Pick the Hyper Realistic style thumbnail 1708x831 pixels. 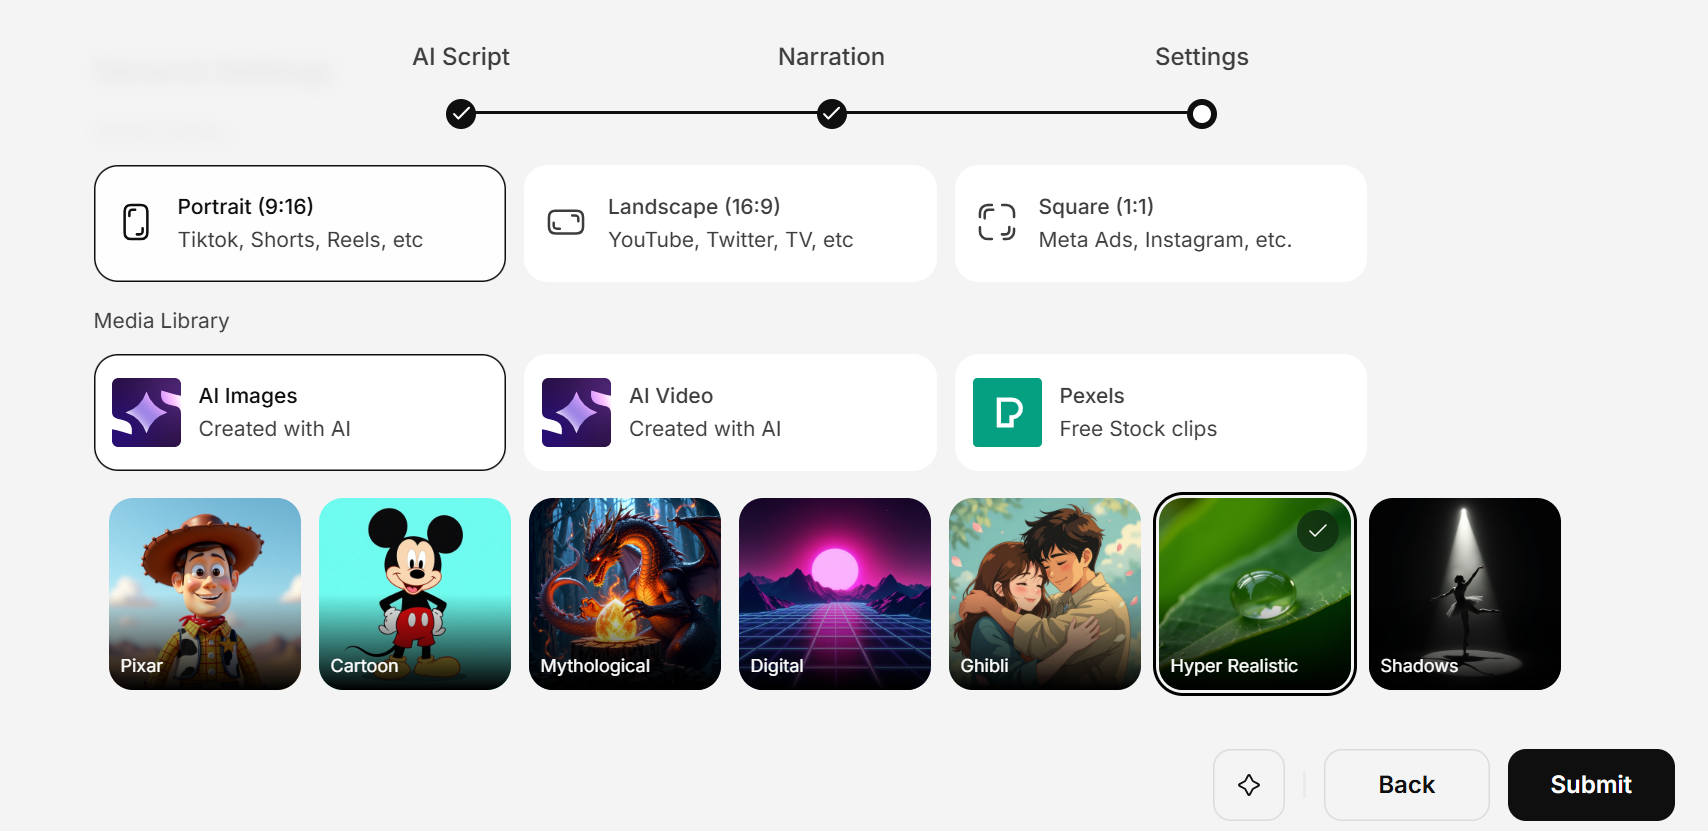point(1255,594)
